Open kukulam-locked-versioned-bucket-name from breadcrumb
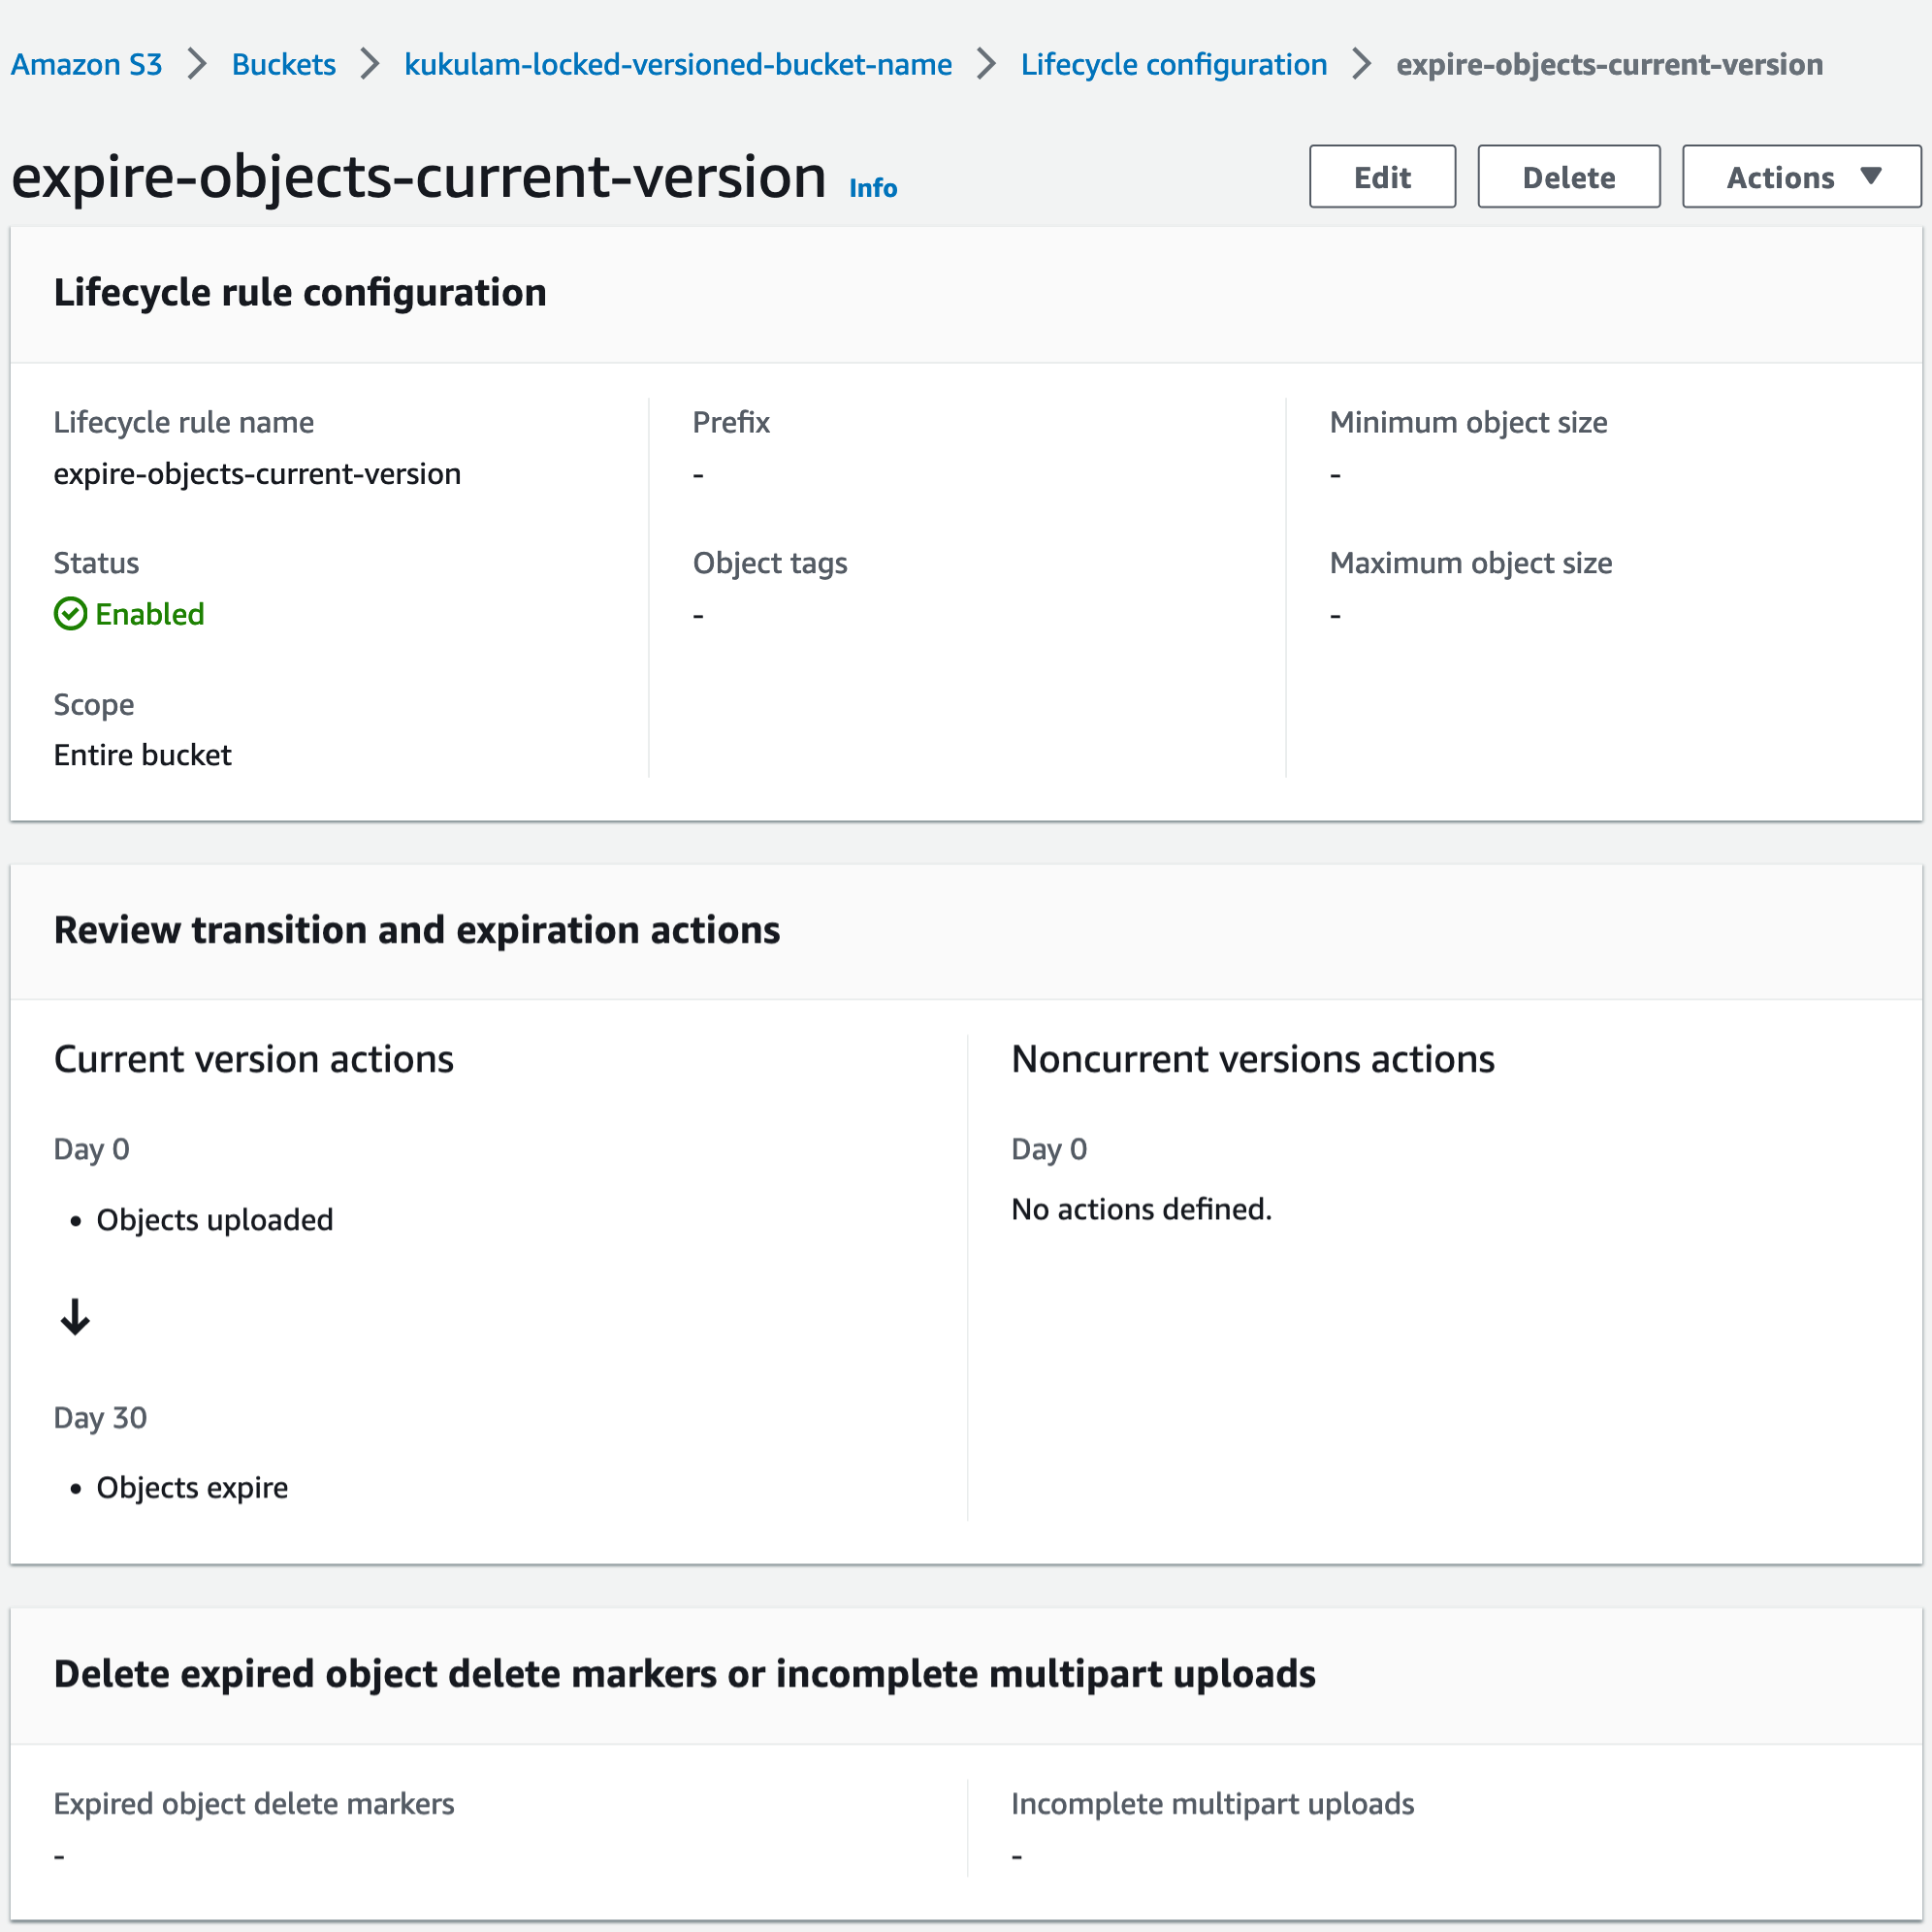1932x1932 pixels. (x=677, y=63)
